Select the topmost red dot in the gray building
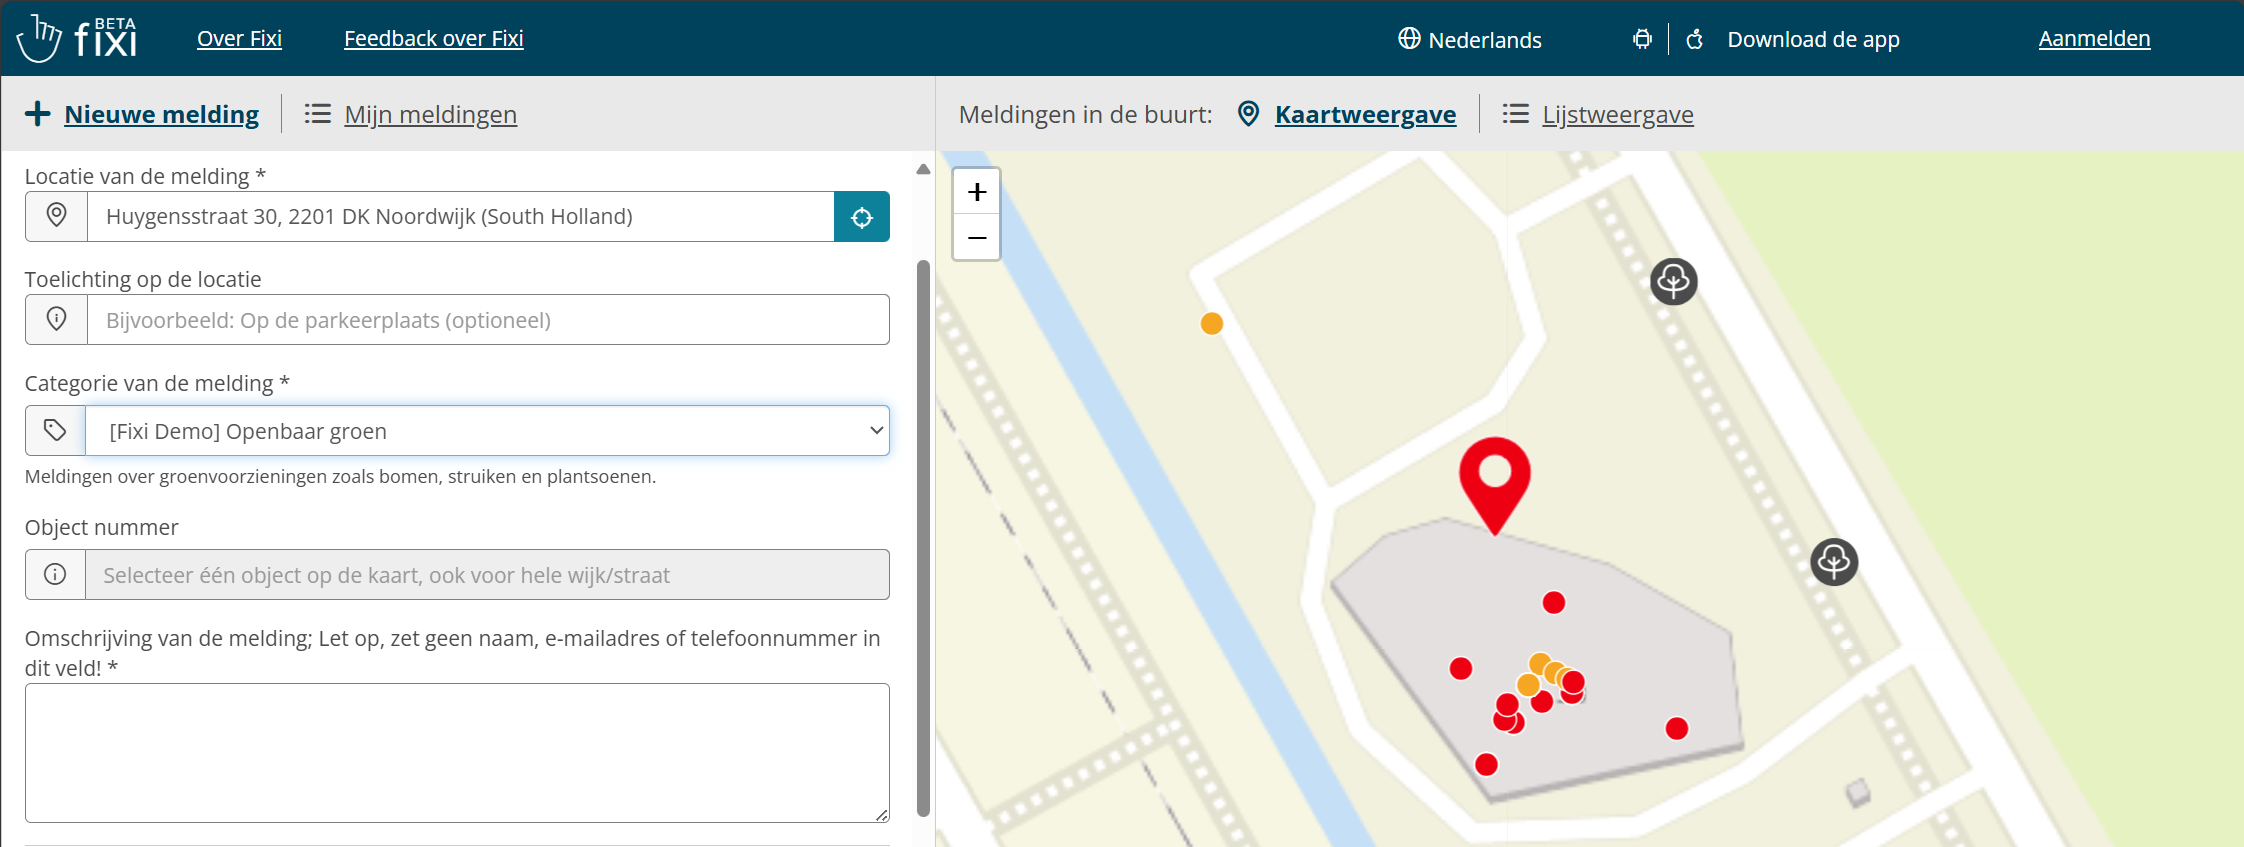Image resolution: width=2244 pixels, height=847 pixels. tap(1553, 602)
